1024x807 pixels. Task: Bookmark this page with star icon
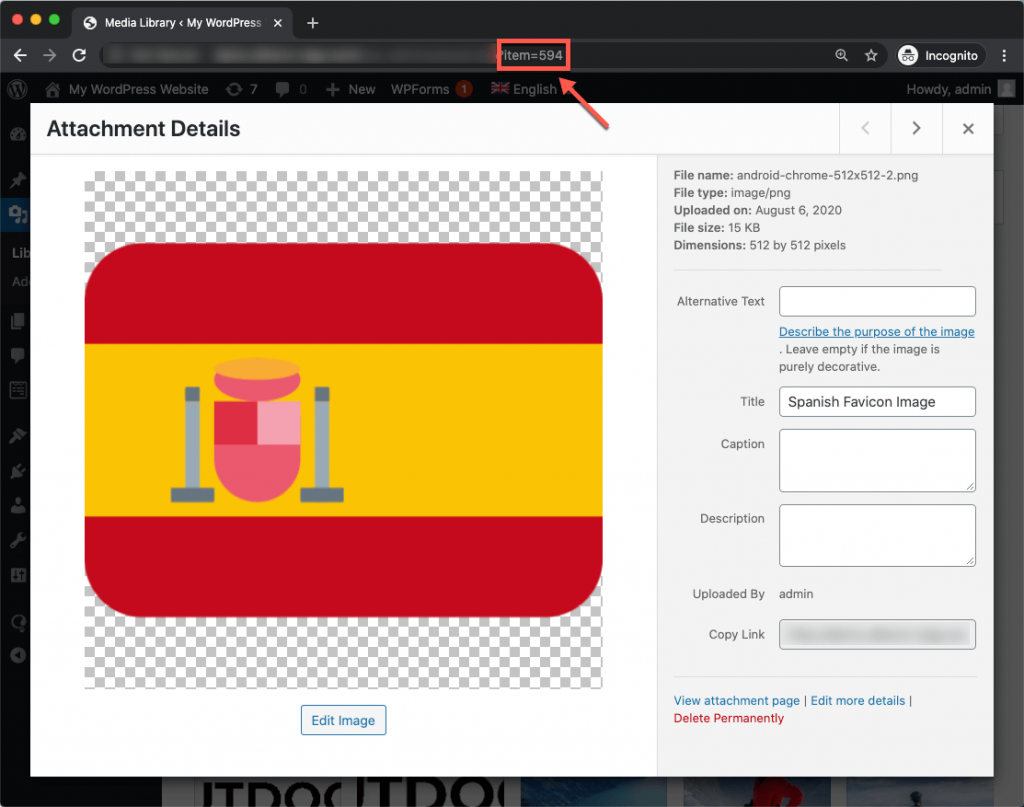tap(871, 55)
